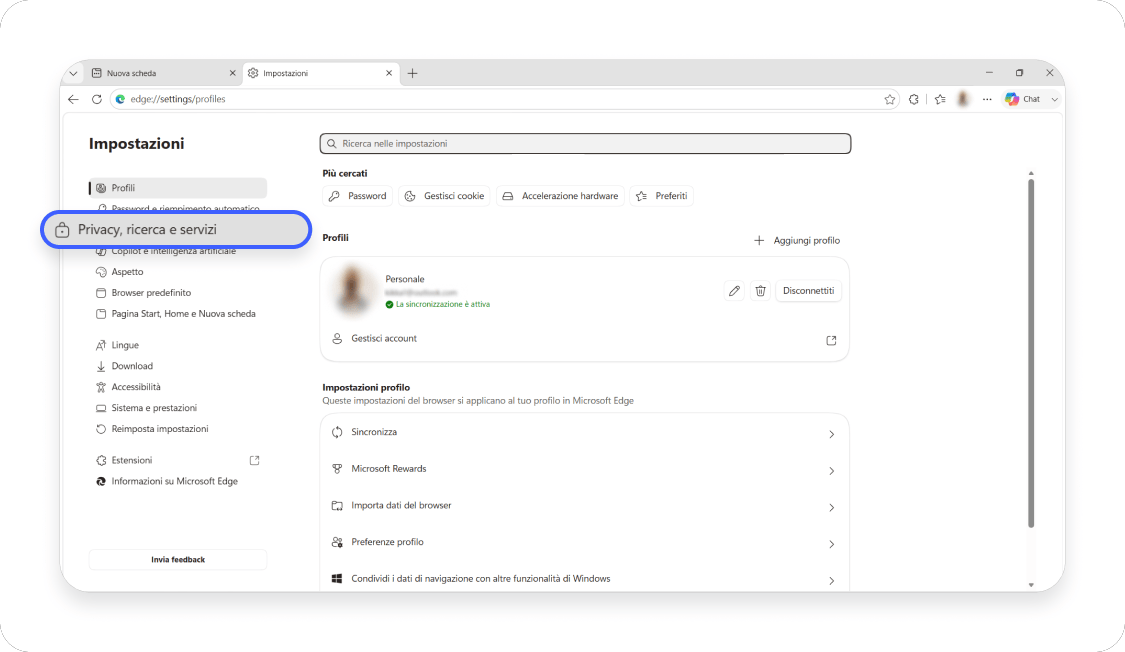Screen dimensions: 1125x652
Task: Click the settings page vertical scrollbar
Action: 1031,353
